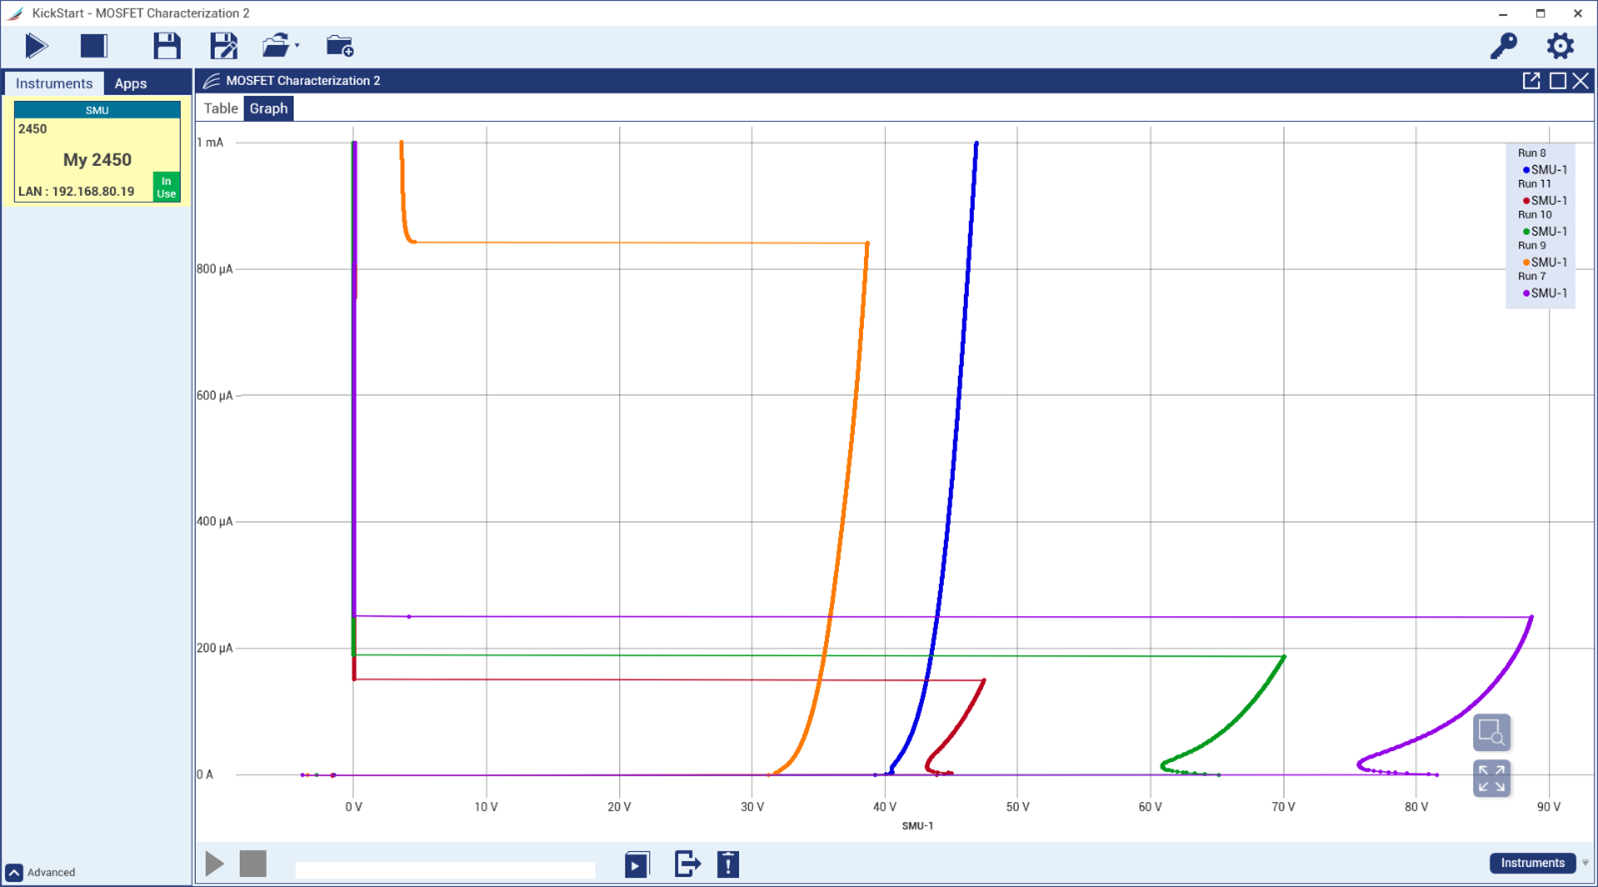Start the test with the top toolbar Run icon
1598x887 pixels.
click(36, 46)
